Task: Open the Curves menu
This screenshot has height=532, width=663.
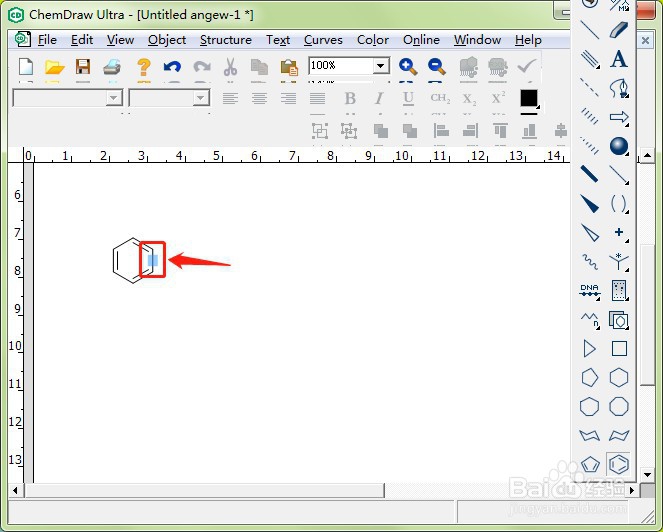Action: point(323,40)
